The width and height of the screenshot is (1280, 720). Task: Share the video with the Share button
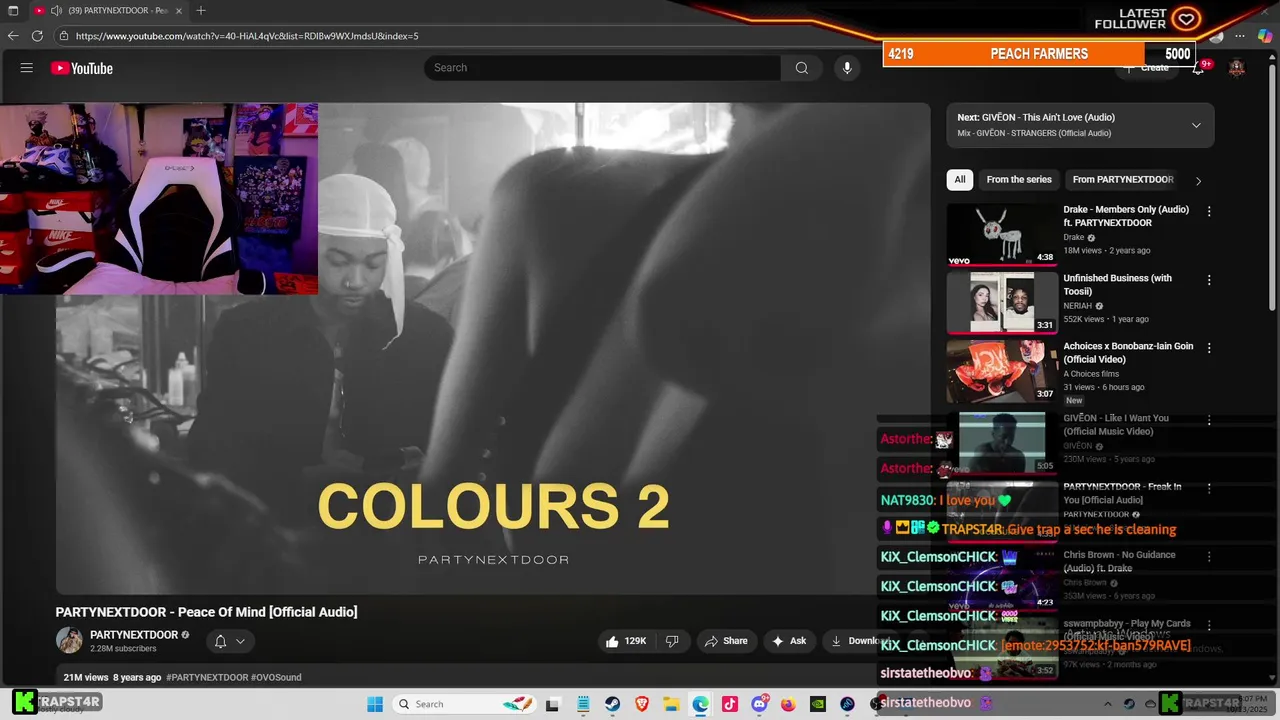pos(726,641)
